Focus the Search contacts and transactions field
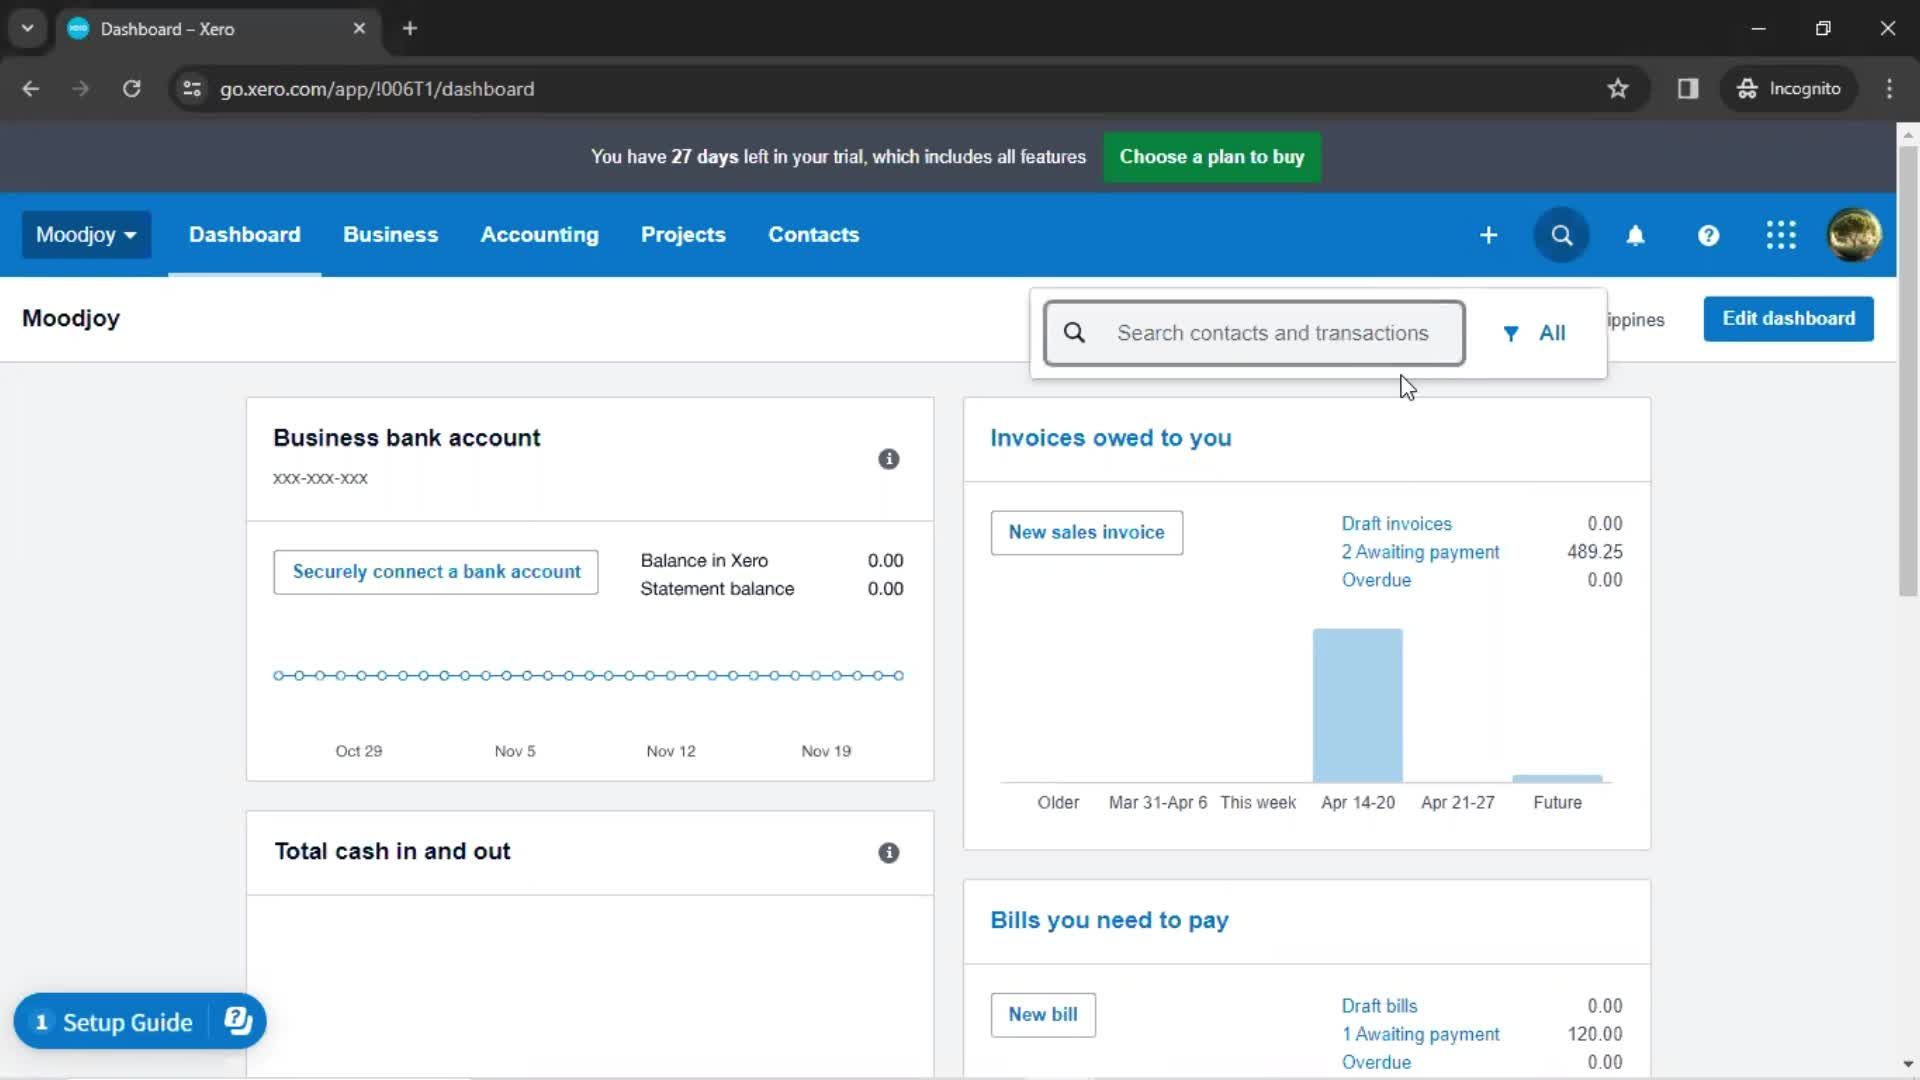The image size is (1920, 1080). (1254, 334)
